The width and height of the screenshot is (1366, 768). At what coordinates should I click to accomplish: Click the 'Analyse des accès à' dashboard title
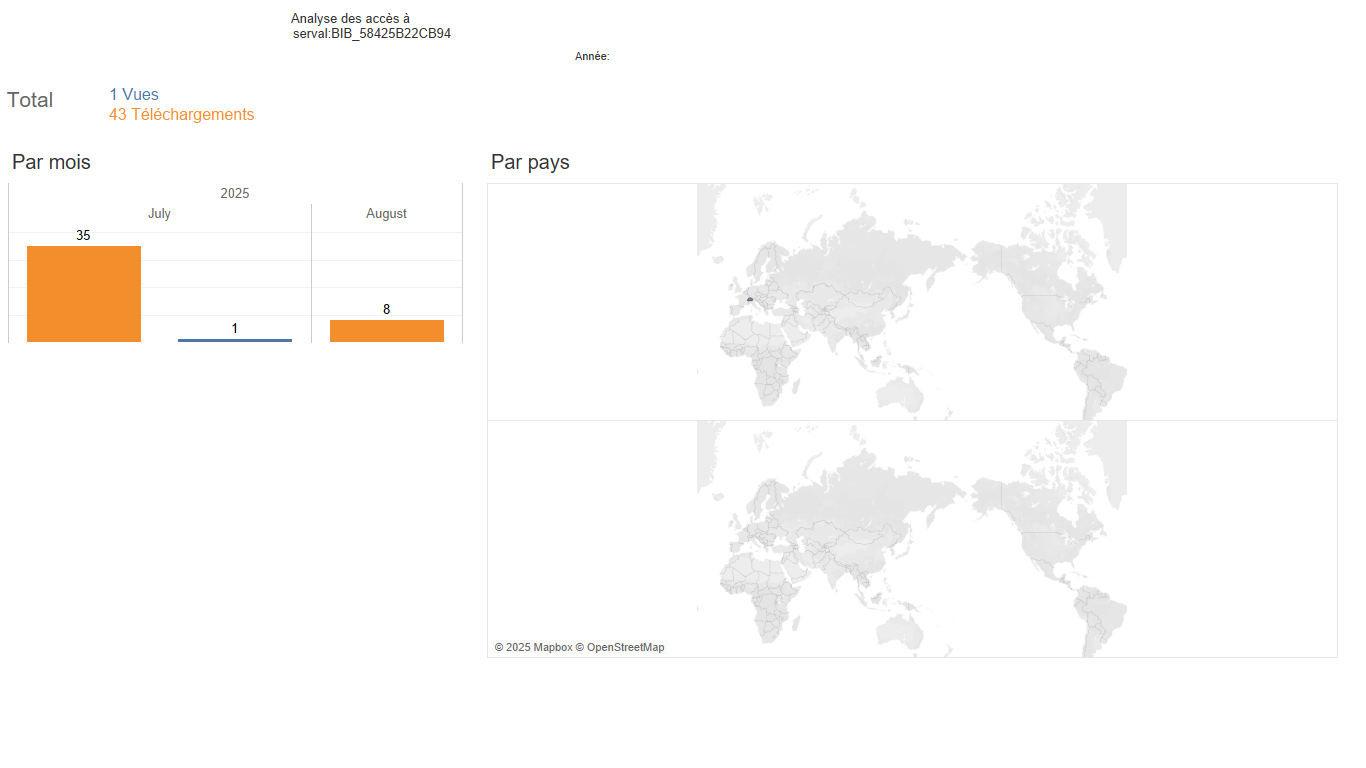pyautogui.click(x=350, y=19)
